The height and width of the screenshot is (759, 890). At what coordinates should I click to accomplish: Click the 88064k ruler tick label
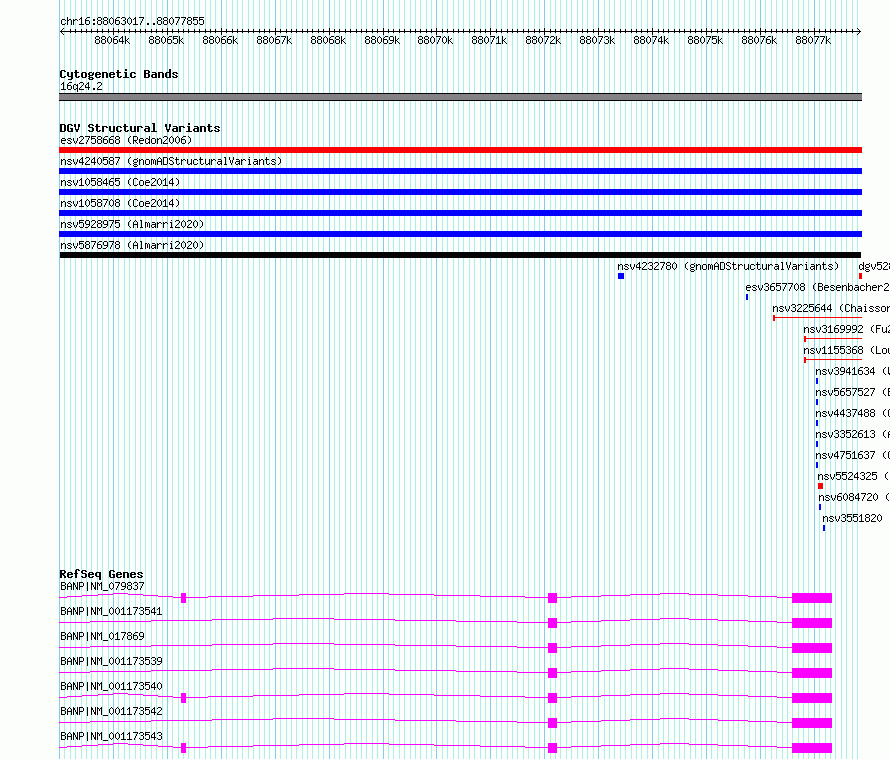click(x=112, y=40)
